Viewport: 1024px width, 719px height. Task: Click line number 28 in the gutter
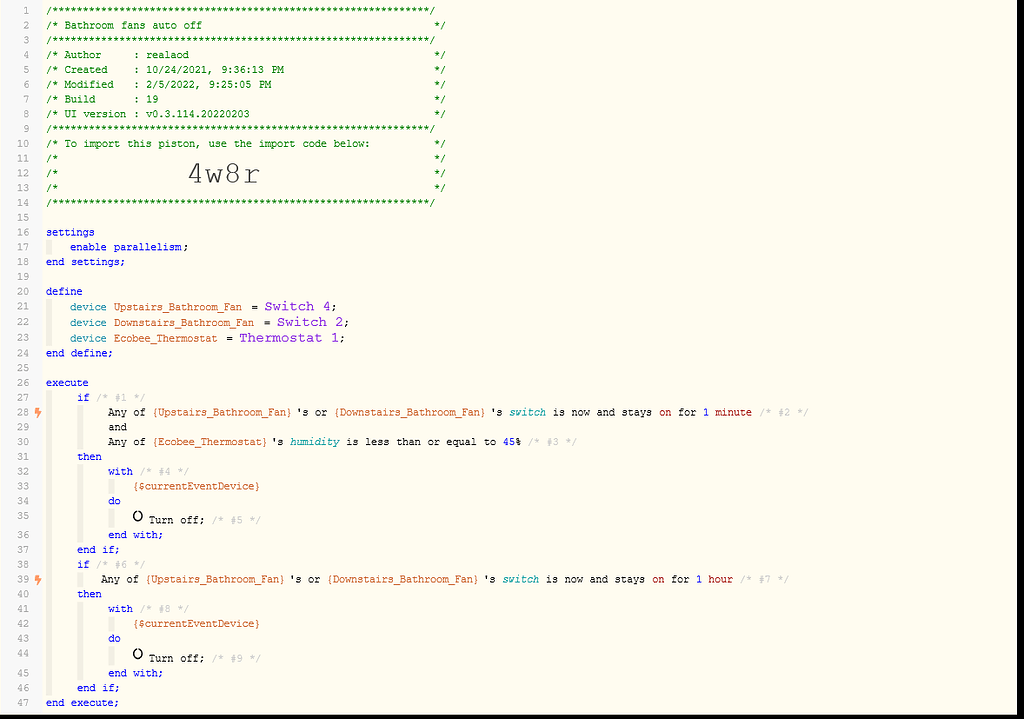click(22, 411)
